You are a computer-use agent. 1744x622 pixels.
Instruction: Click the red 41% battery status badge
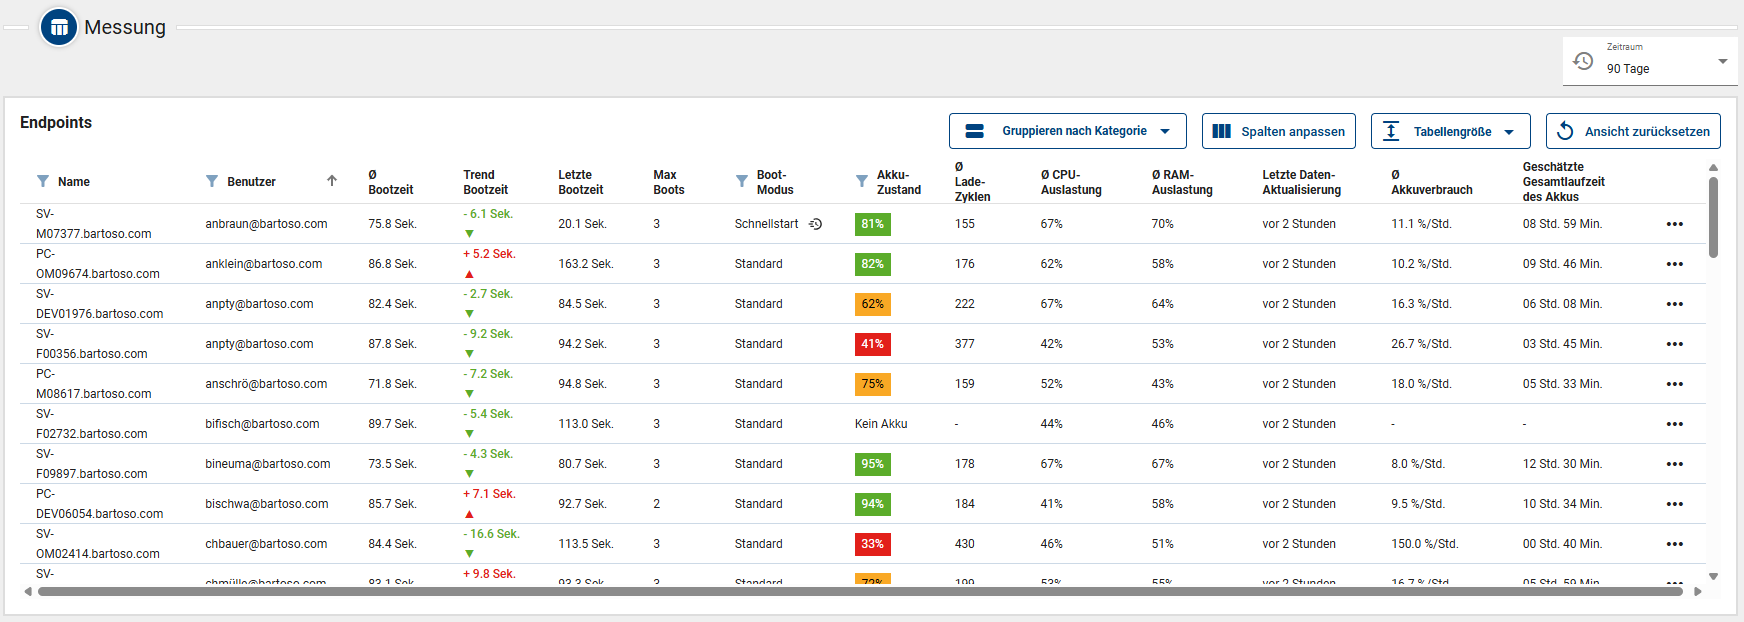click(x=872, y=344)
